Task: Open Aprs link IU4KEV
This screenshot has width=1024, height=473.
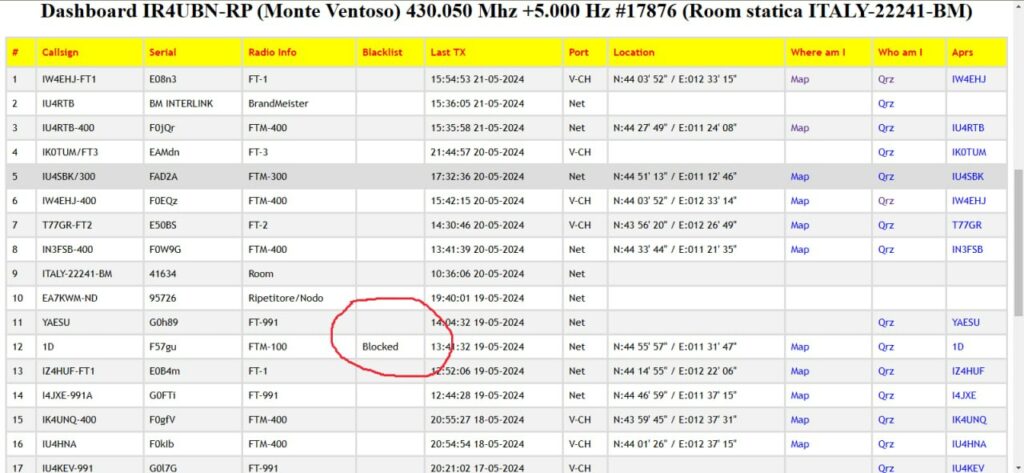Action: pyautogui.click(x=969, y=468)
